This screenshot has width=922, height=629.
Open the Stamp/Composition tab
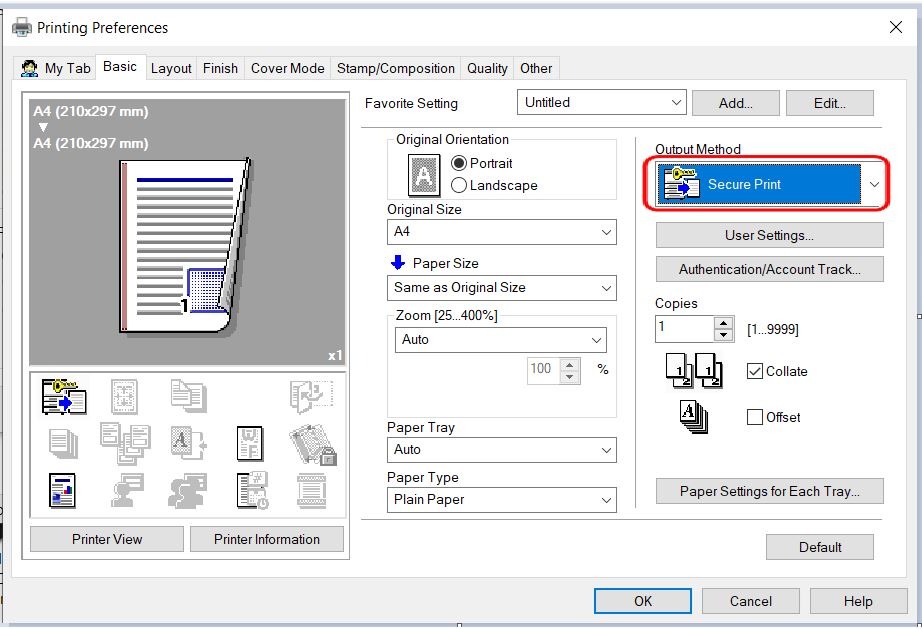tap(396, 68)
